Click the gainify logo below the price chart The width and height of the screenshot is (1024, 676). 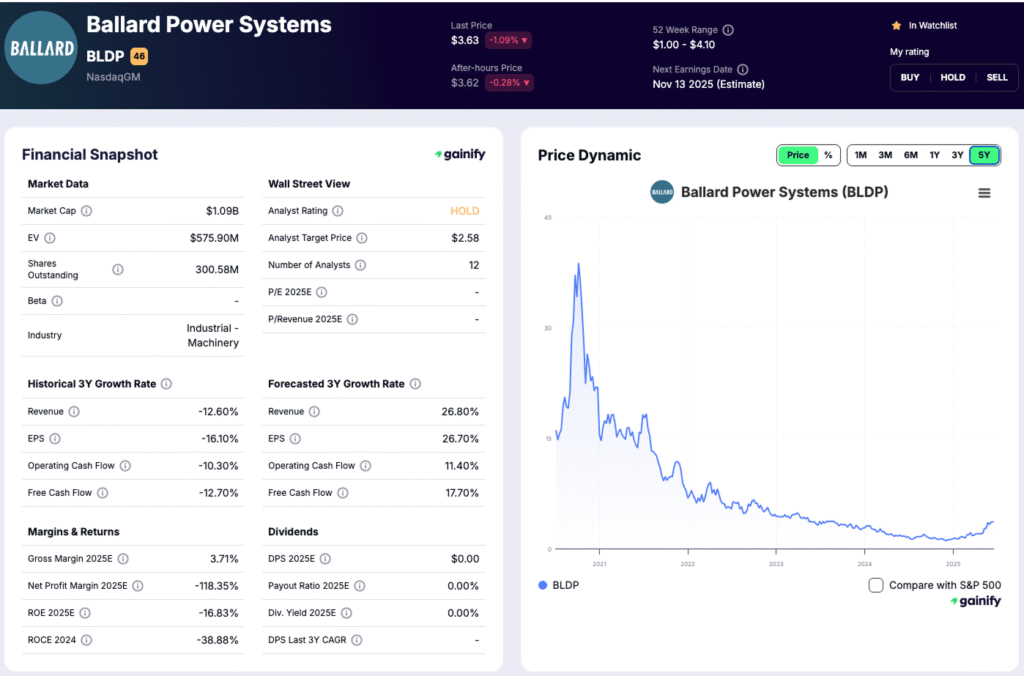pyautogui.click(x=976, y=601)
